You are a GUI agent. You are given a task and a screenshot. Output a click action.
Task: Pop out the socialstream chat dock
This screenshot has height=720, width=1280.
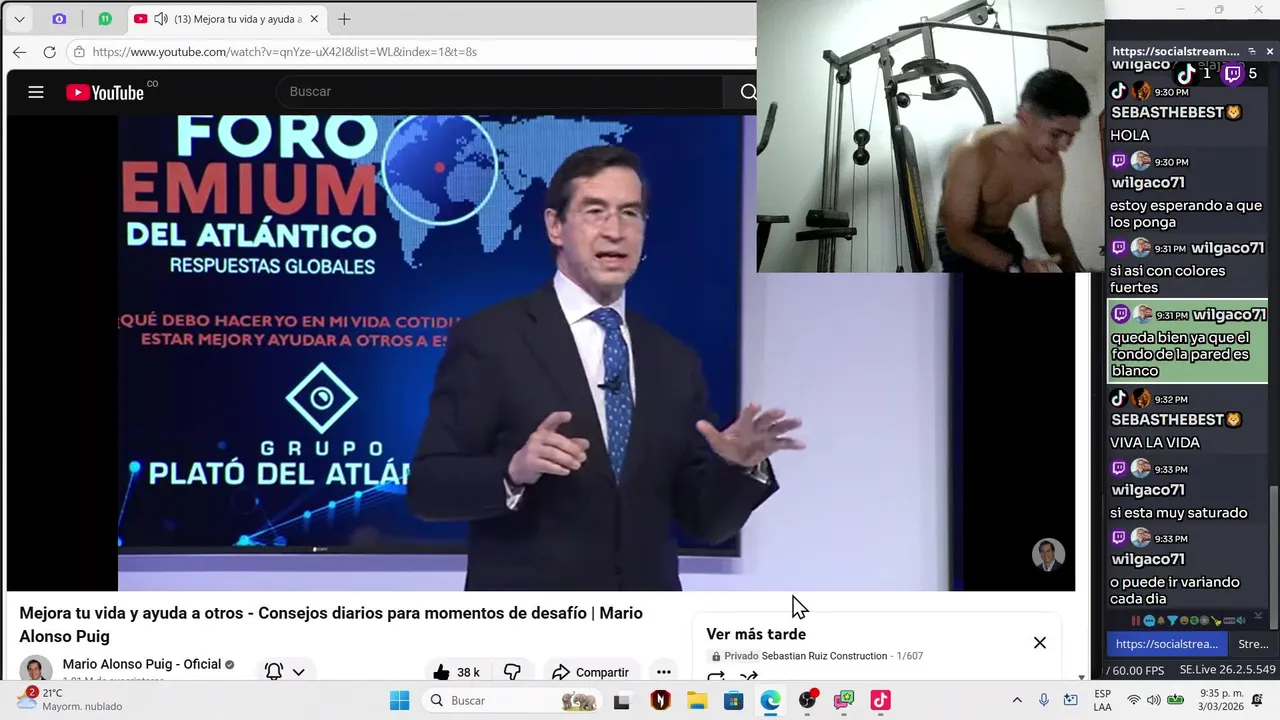pos(1252,51)
